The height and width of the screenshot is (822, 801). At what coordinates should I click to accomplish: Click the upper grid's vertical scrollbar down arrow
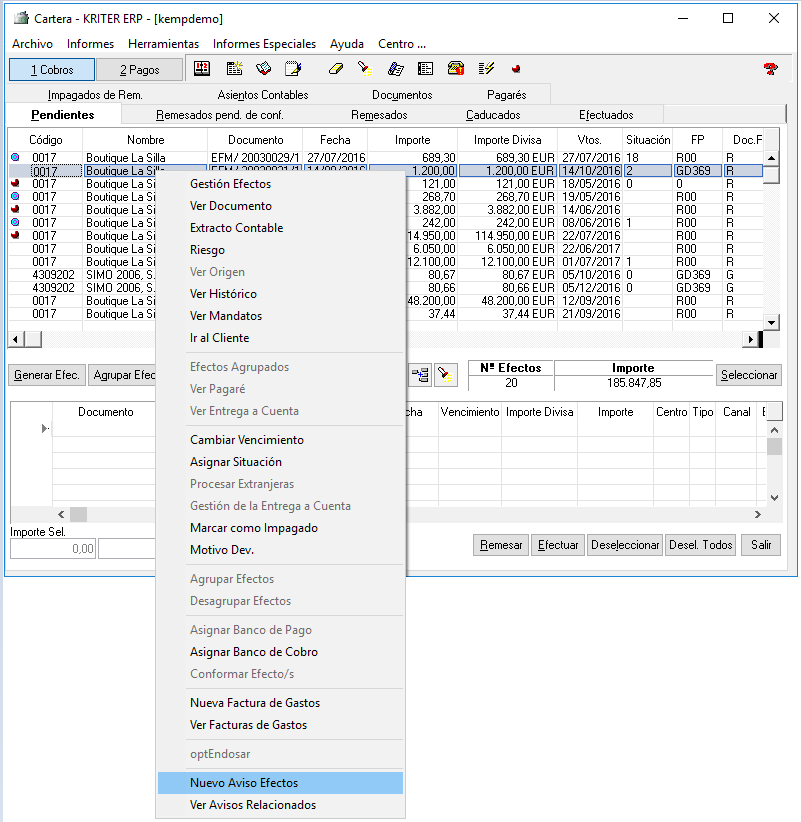click(771, 322)
